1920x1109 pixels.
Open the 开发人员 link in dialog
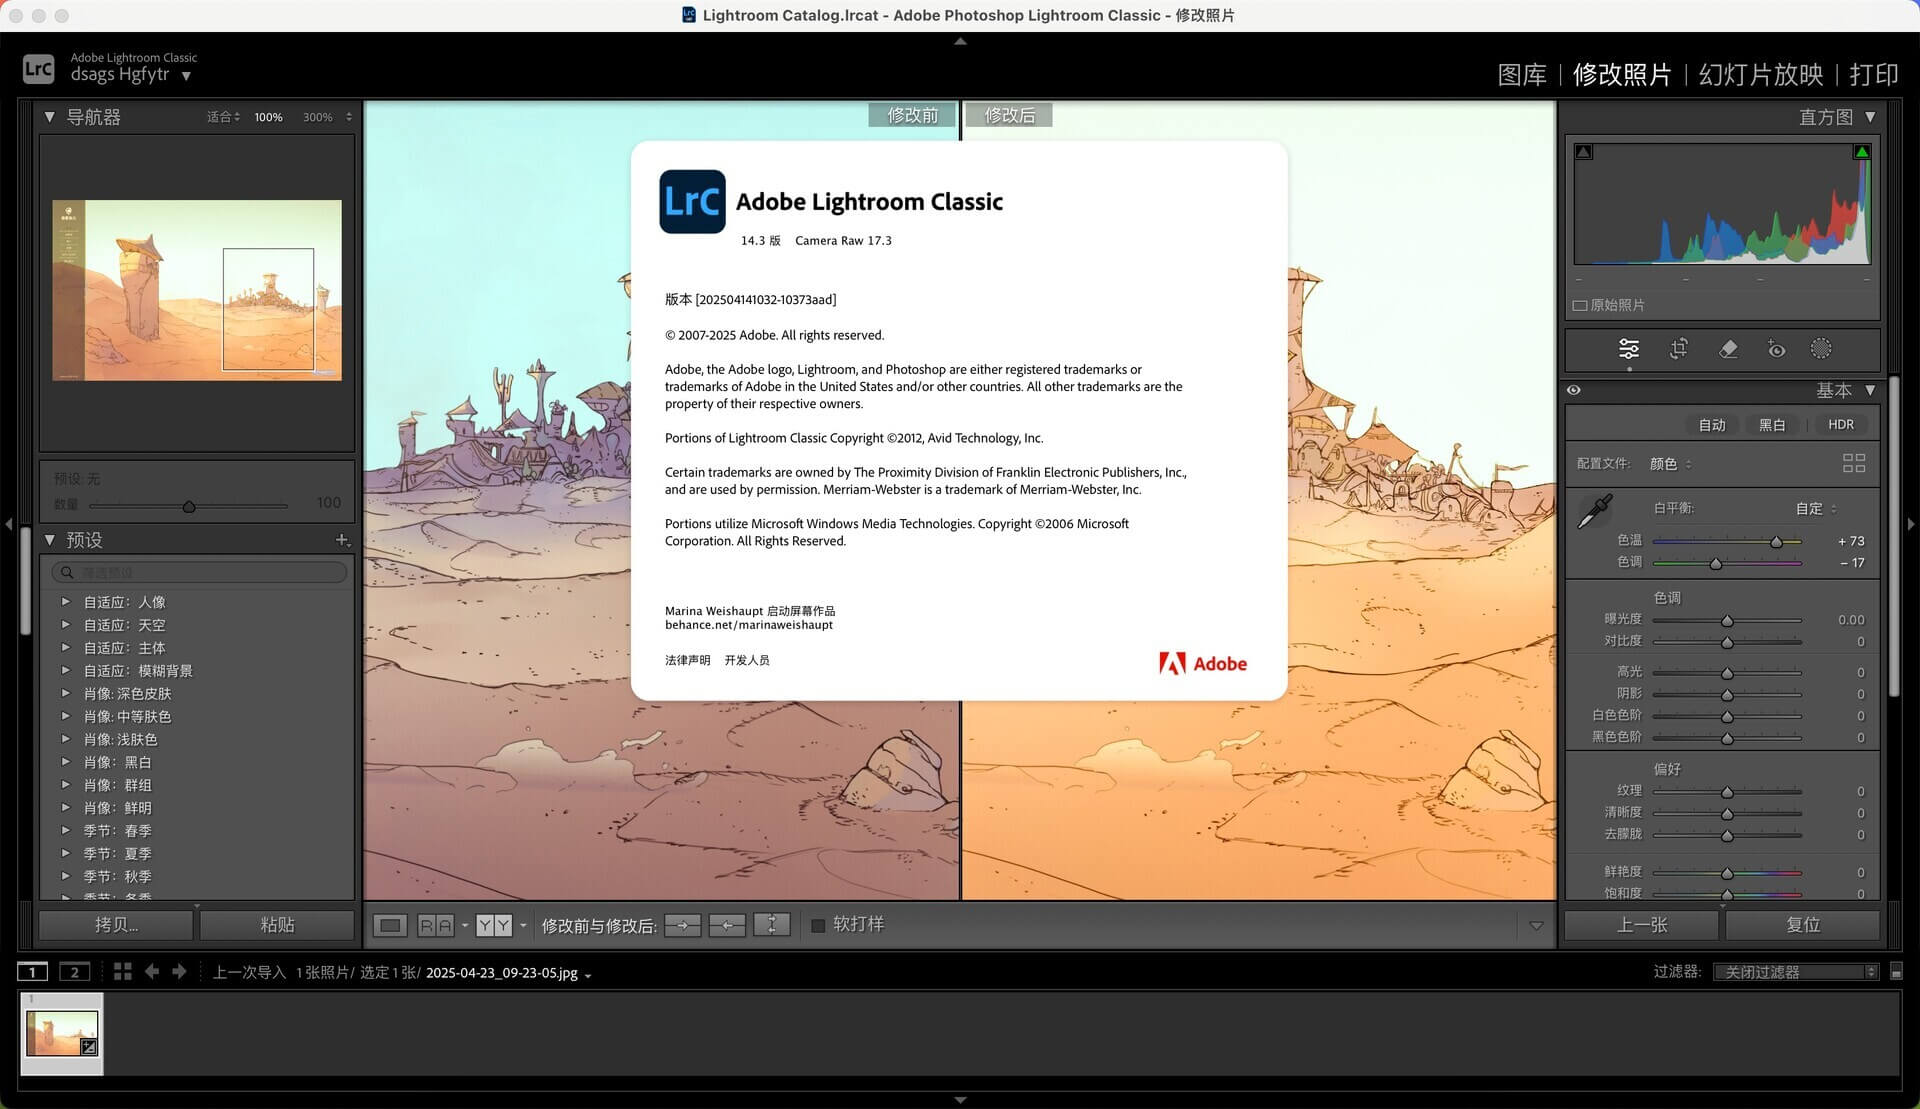pyautogui.click(x=747, y=660)
